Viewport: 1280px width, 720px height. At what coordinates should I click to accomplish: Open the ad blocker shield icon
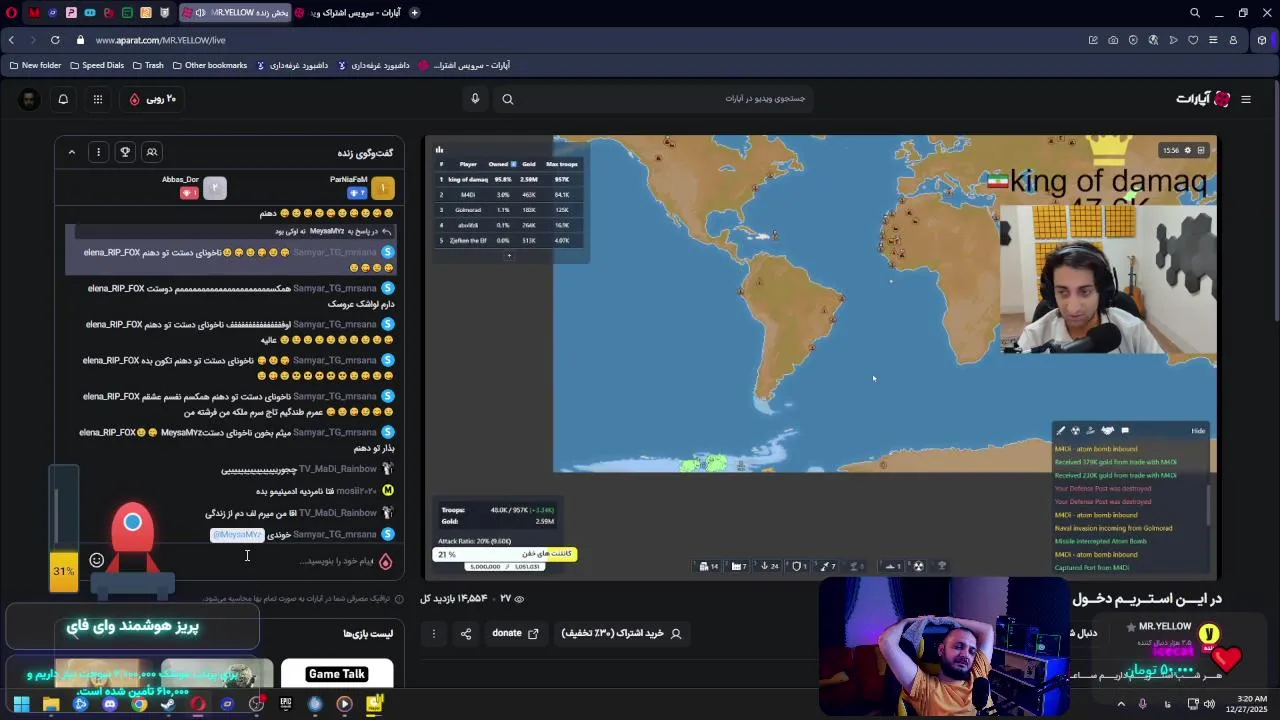click(1133, 40)
